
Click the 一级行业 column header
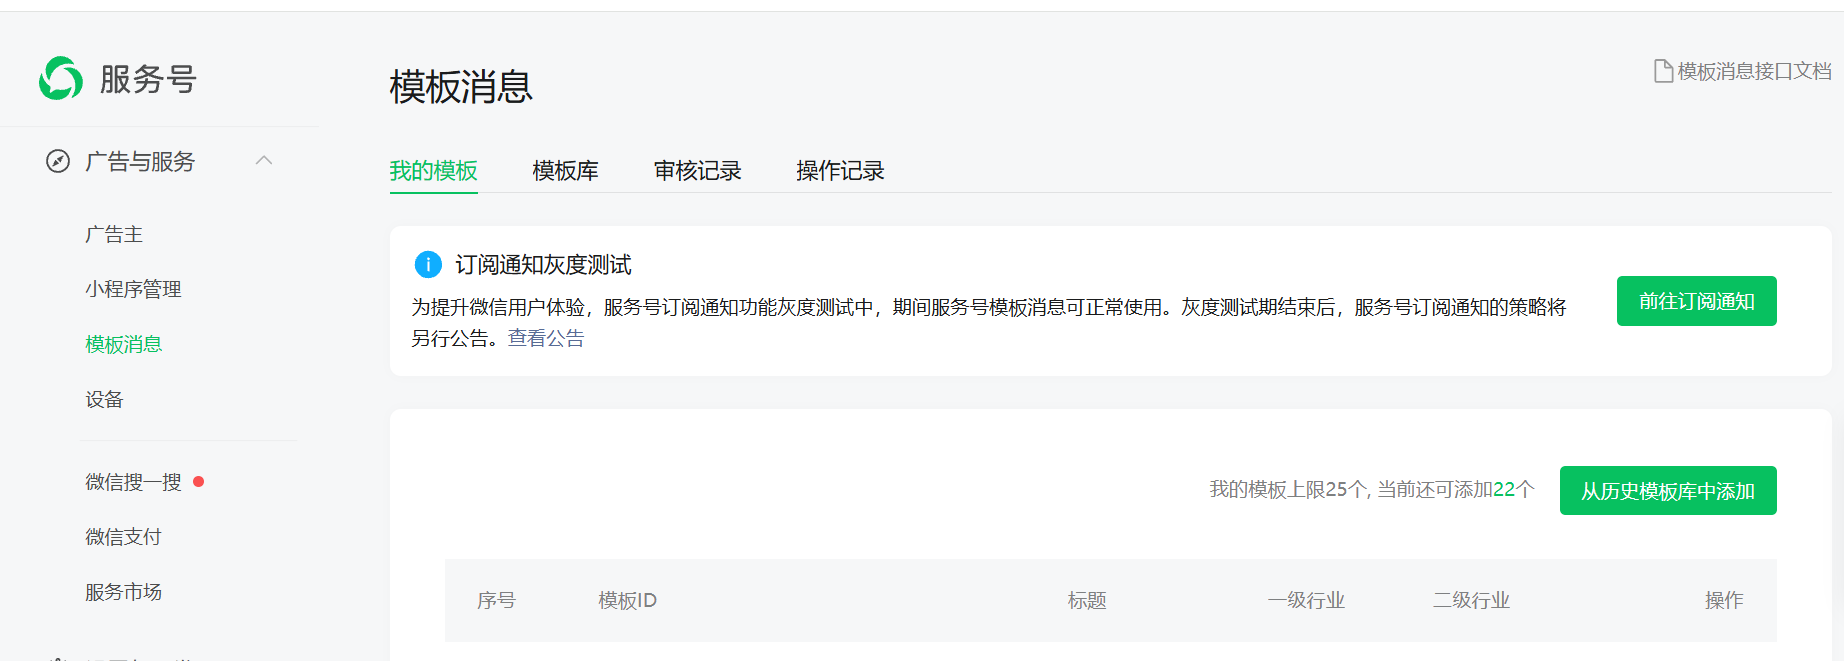[x=1306, y=600]
